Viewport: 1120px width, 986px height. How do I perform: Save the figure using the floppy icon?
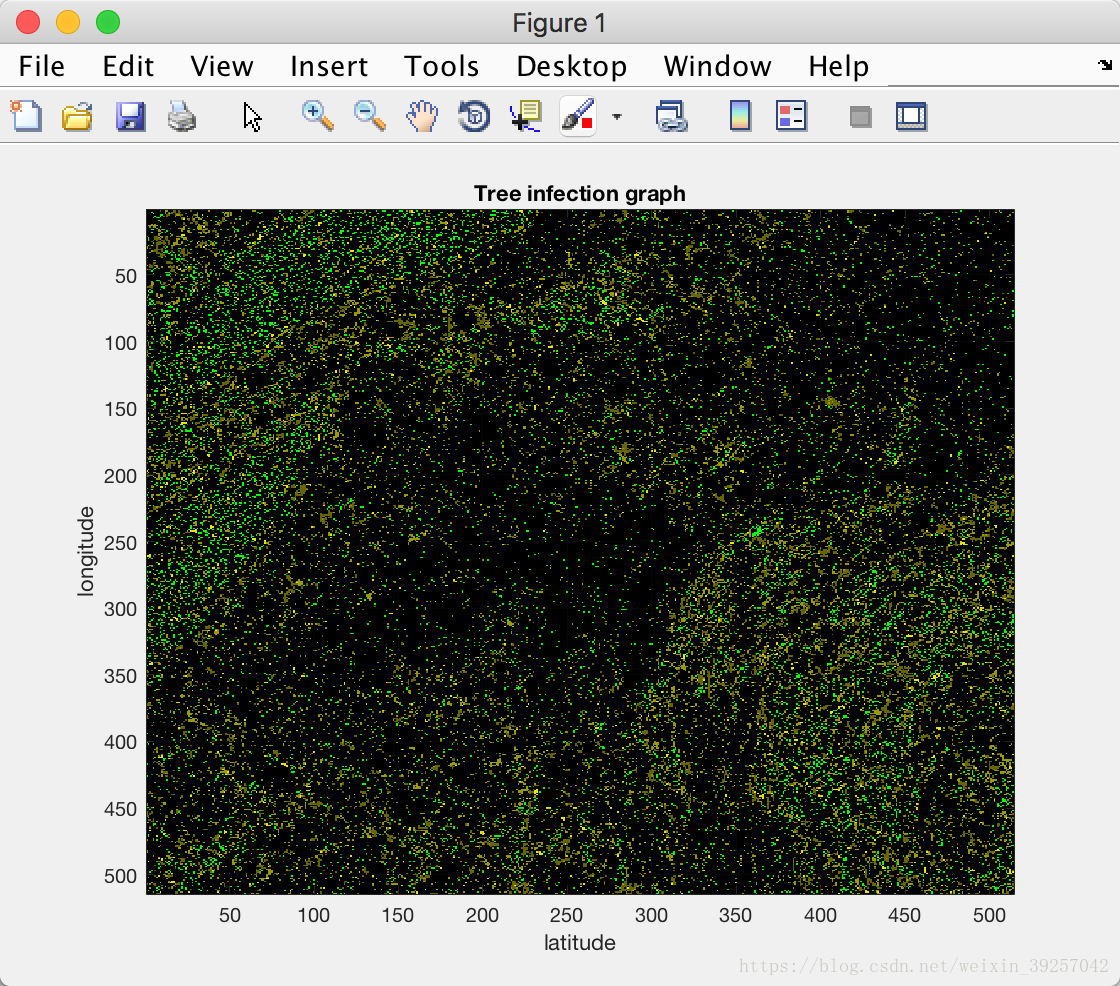point(130,116)
